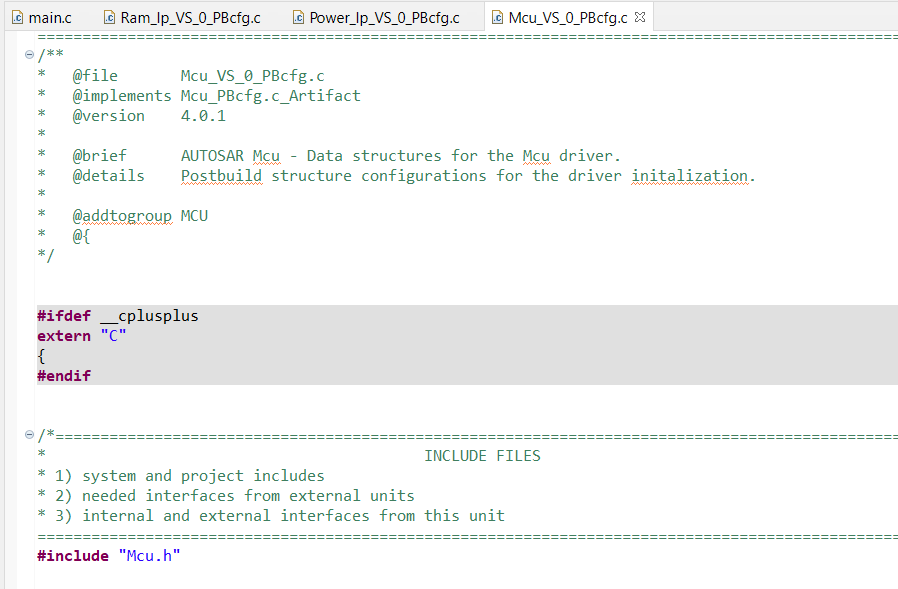898x589 pixels.
Task: Collapse the file header comment block
Action: (x=29, y=55)
